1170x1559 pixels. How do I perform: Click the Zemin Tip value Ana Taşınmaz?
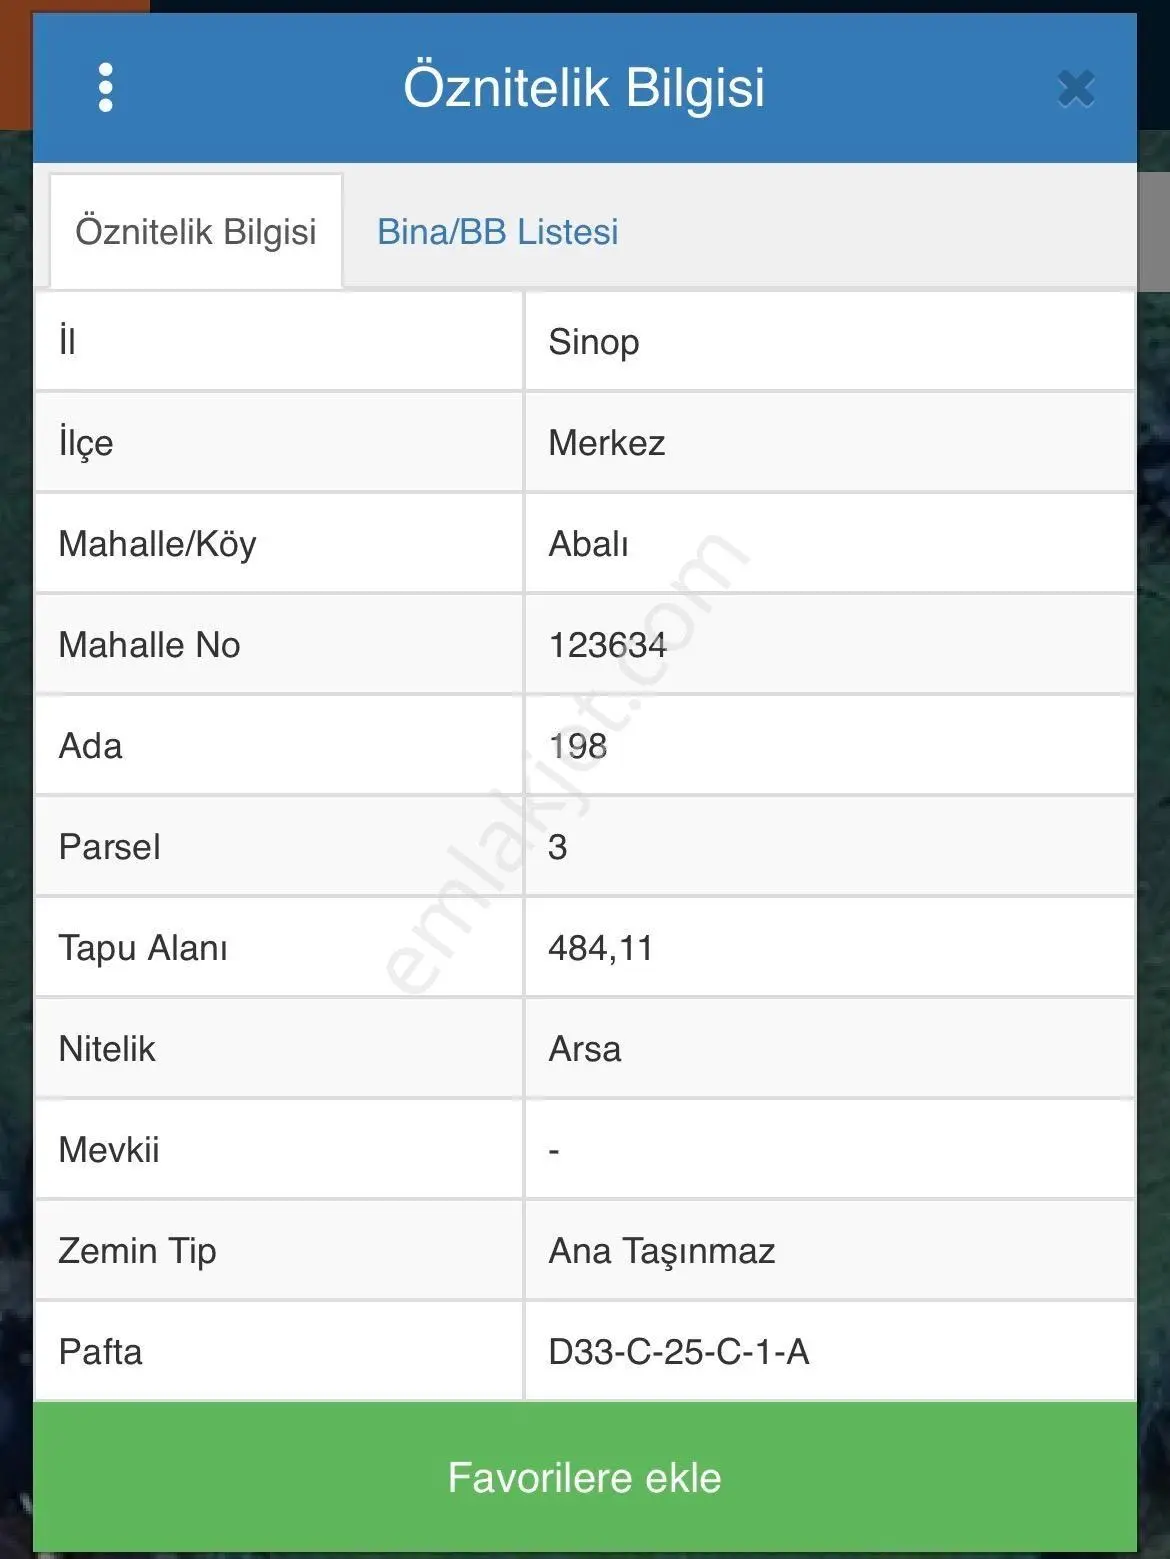(662, 1251)
